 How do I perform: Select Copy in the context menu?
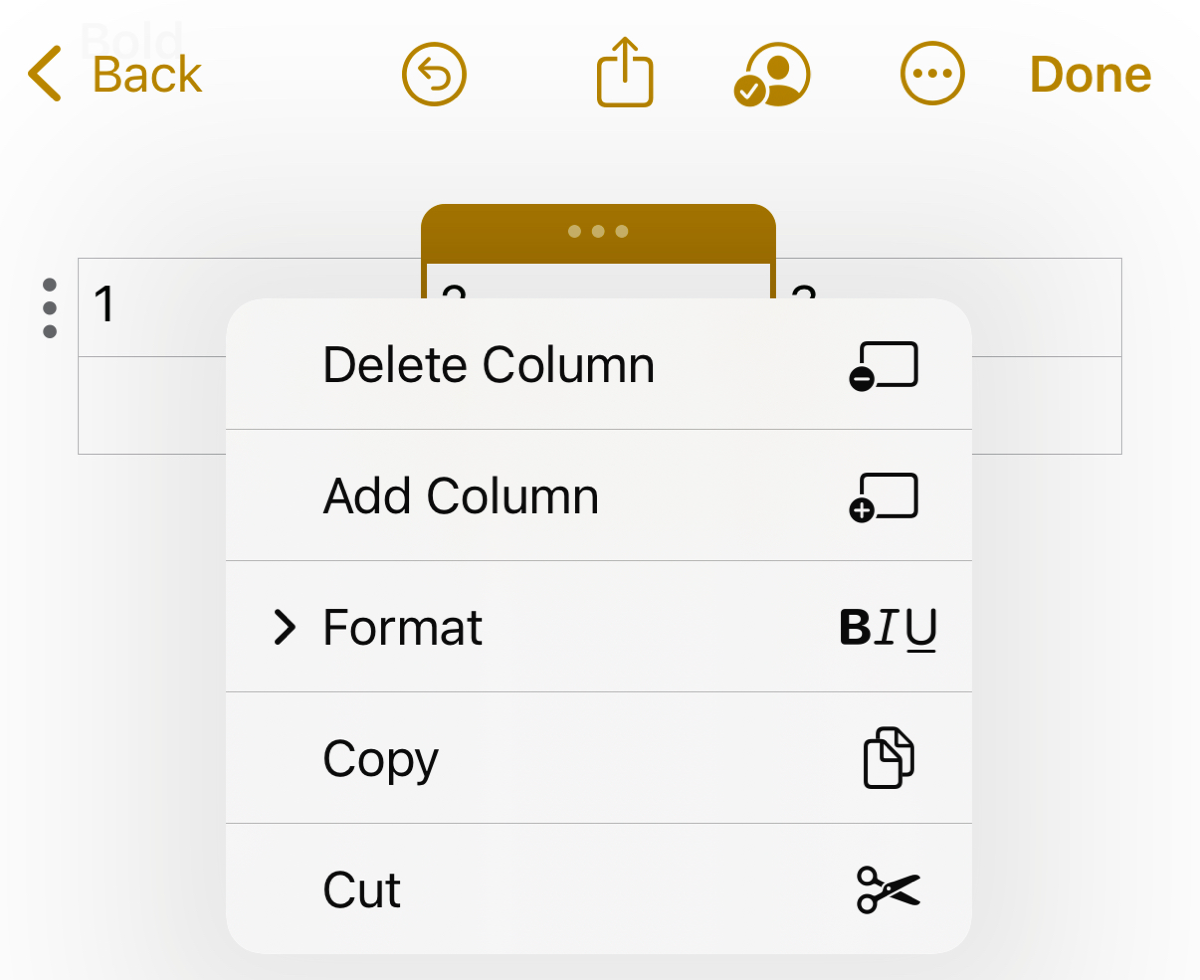coord(380,759)
